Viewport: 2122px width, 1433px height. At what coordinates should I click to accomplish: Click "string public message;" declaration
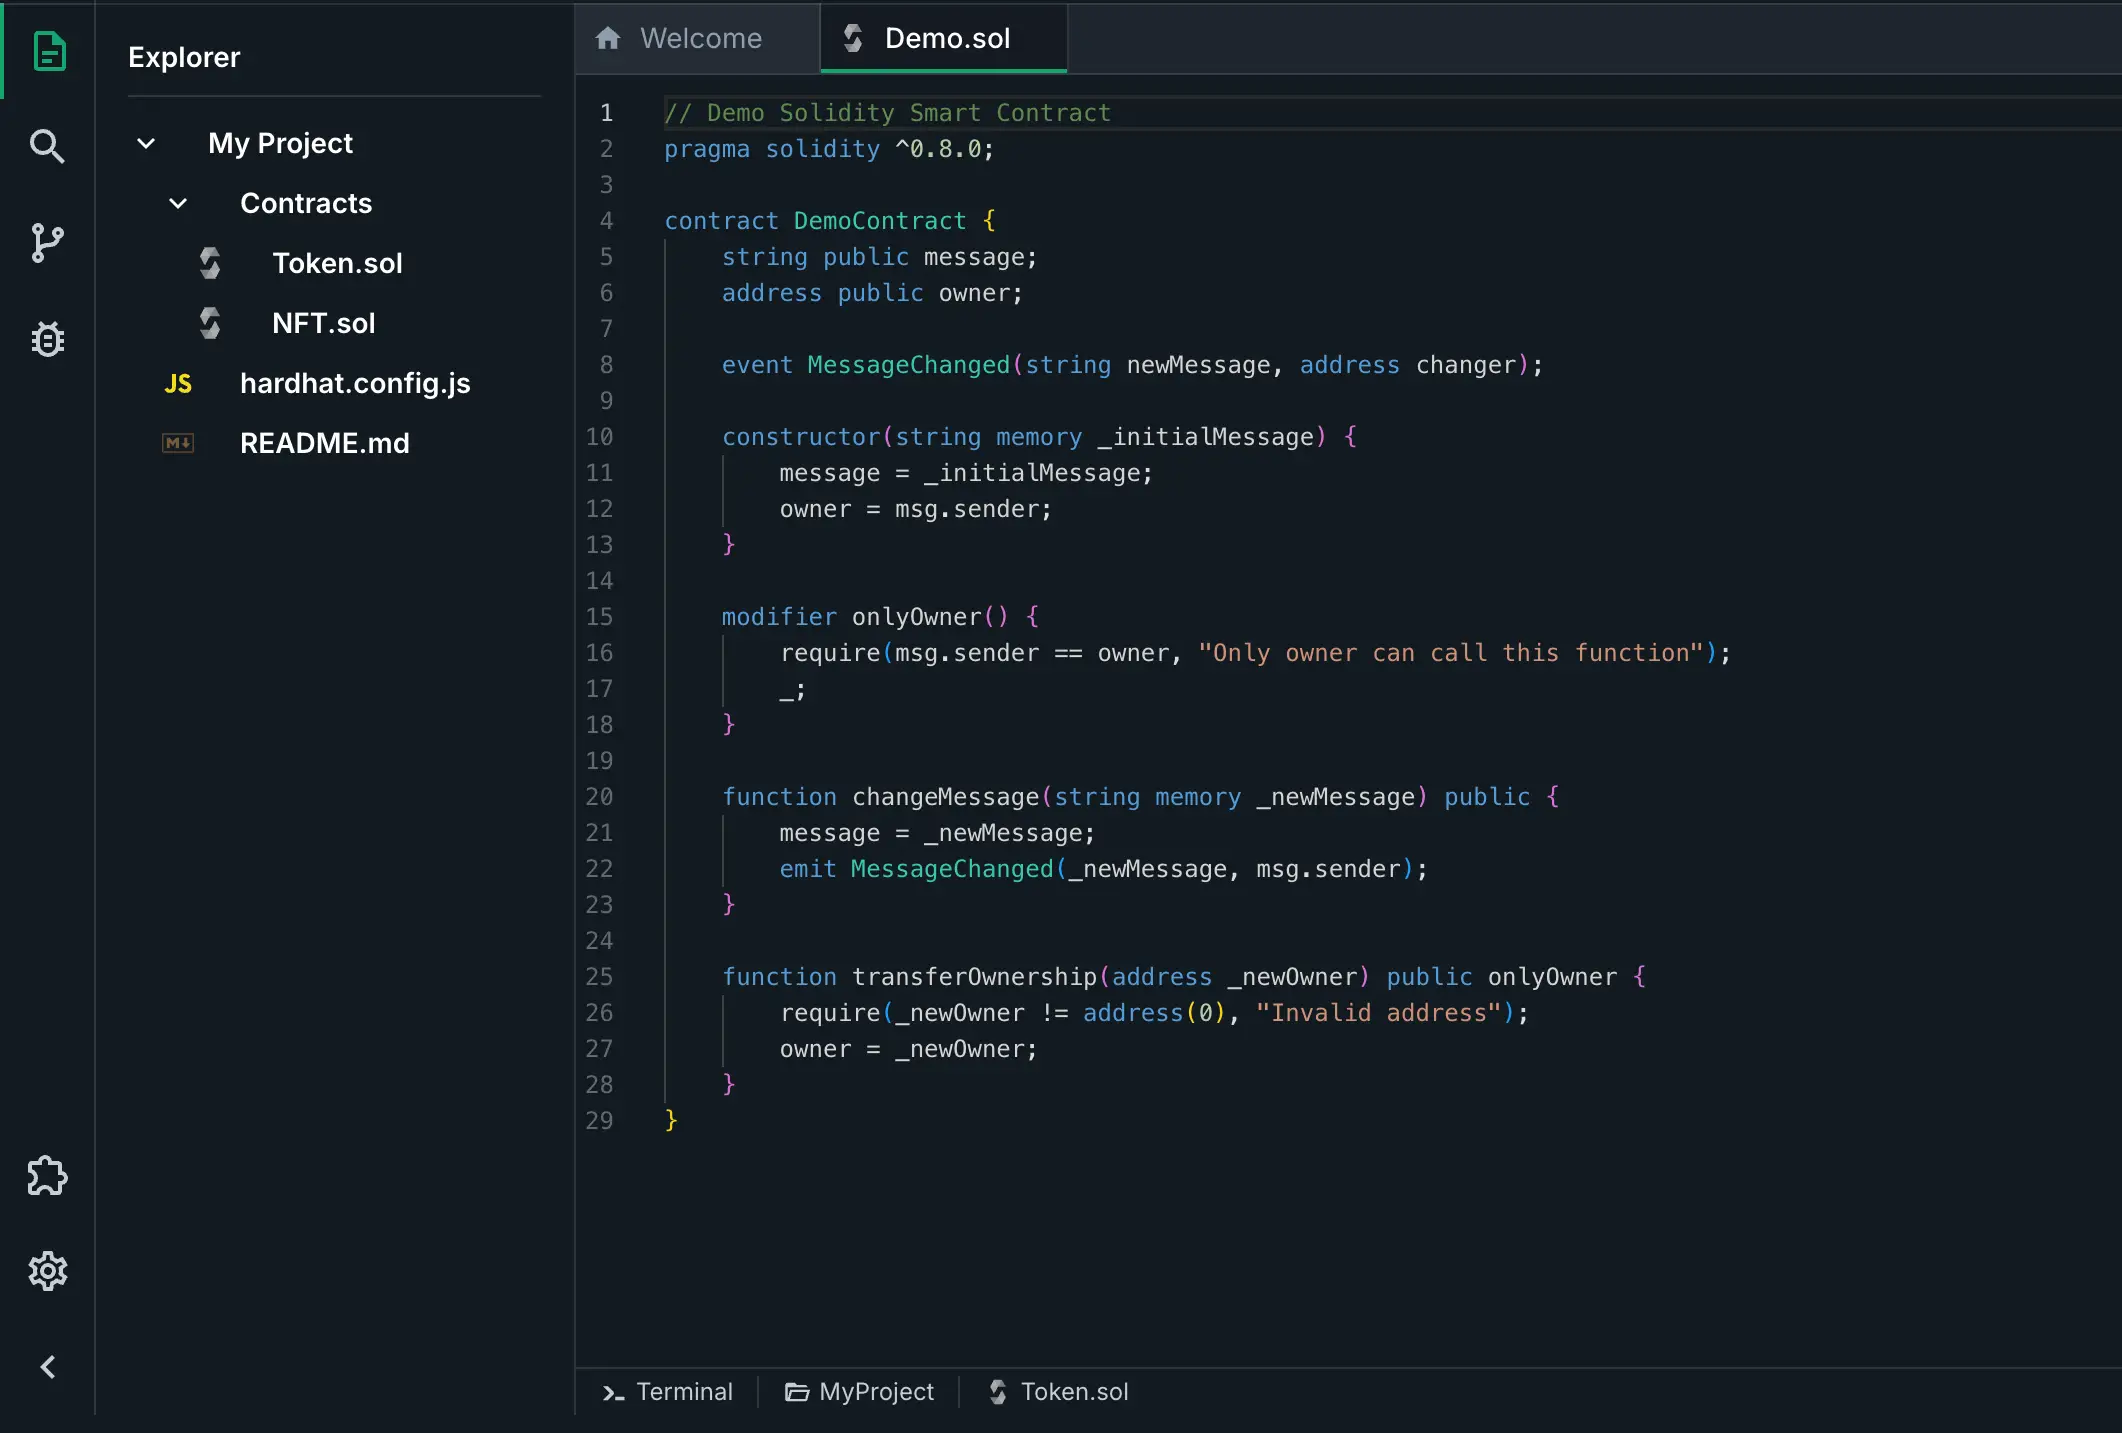point(880,257)
